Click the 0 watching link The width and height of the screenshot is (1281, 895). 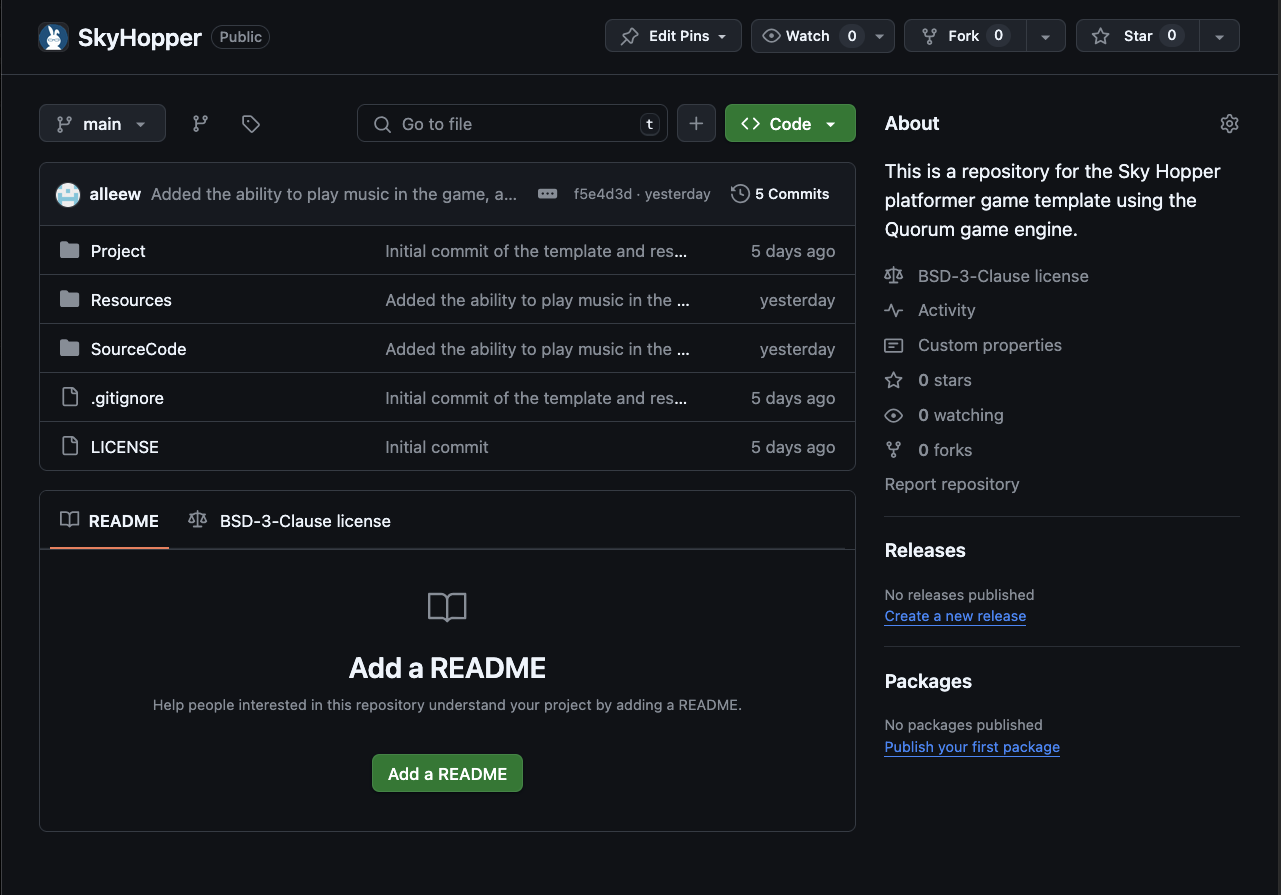[x=961, y=415]
